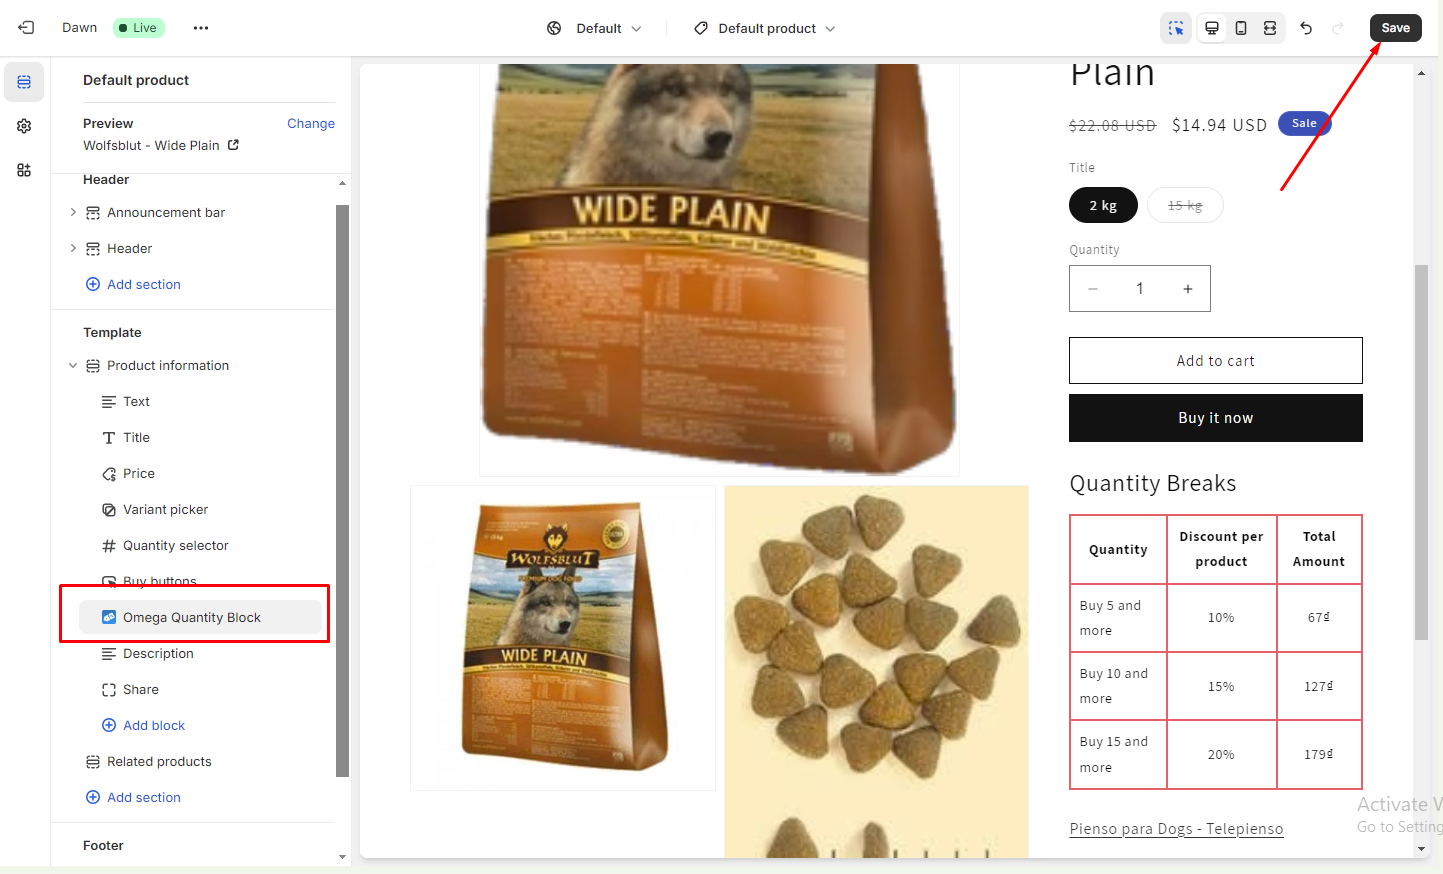Click the Variant picker block icon
The height and width of the screenshot is (874, 1443).
coord(109,510)
